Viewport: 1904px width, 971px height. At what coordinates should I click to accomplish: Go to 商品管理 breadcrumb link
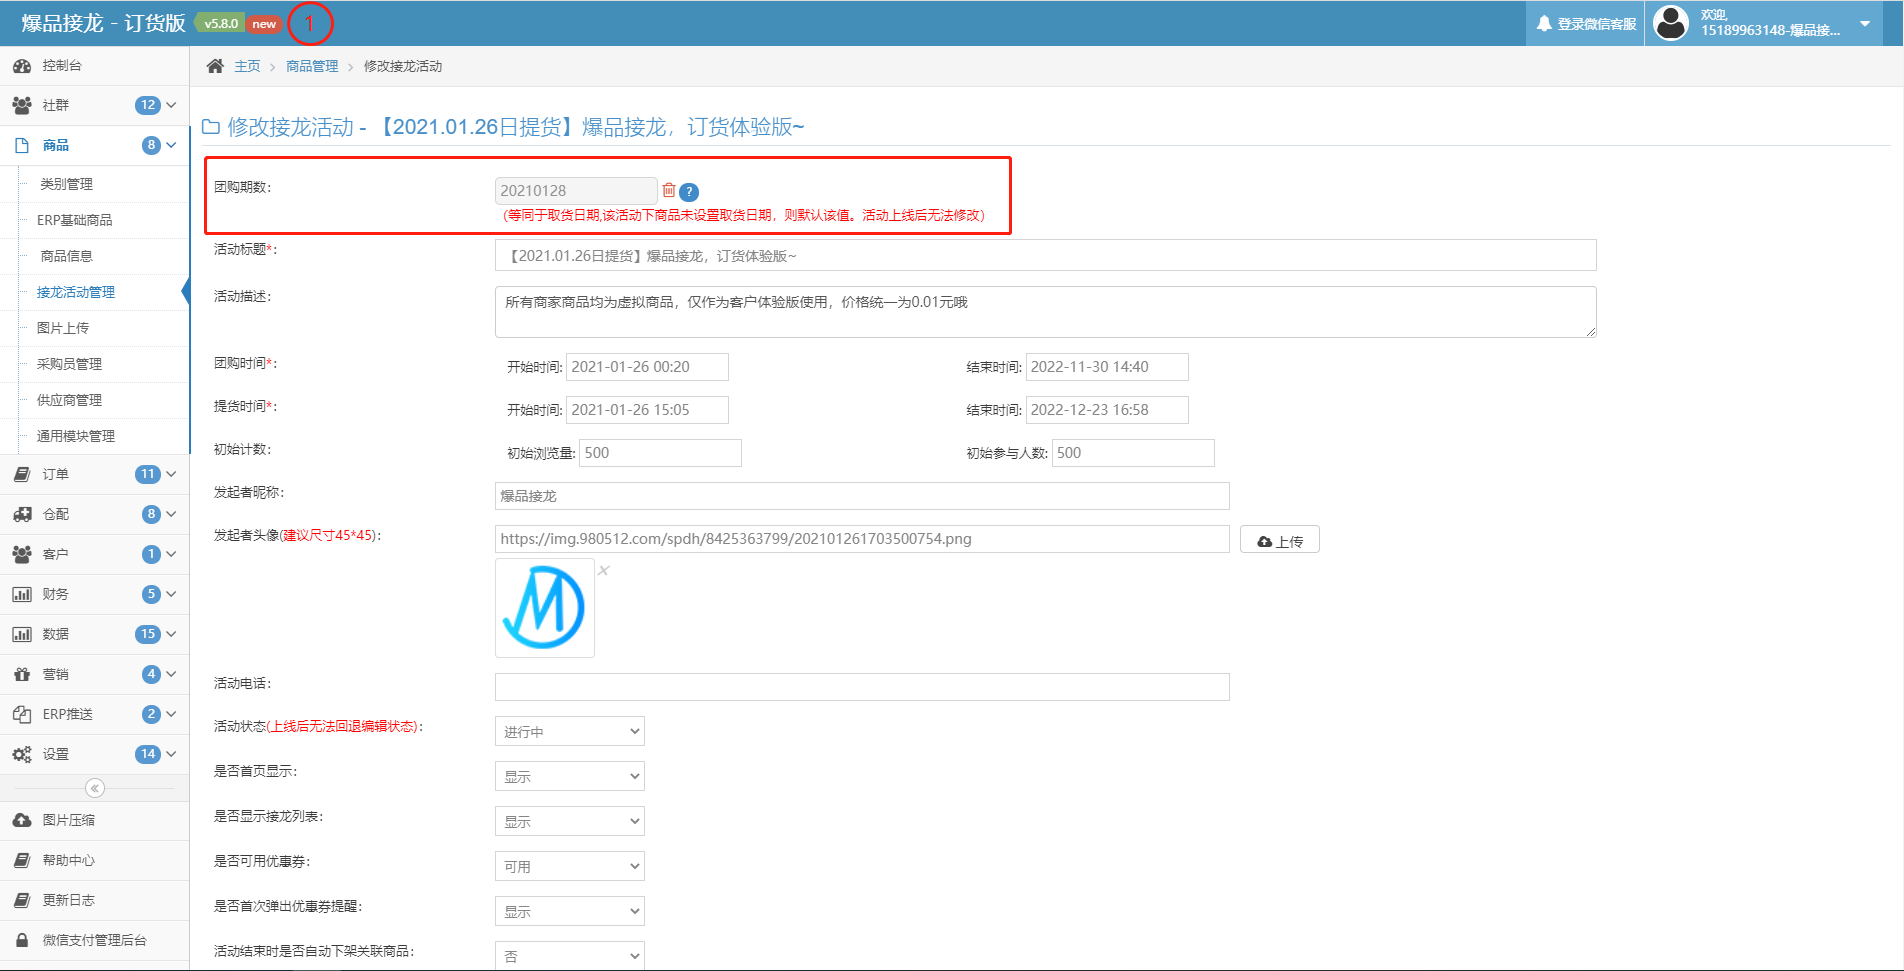point(312,66)
